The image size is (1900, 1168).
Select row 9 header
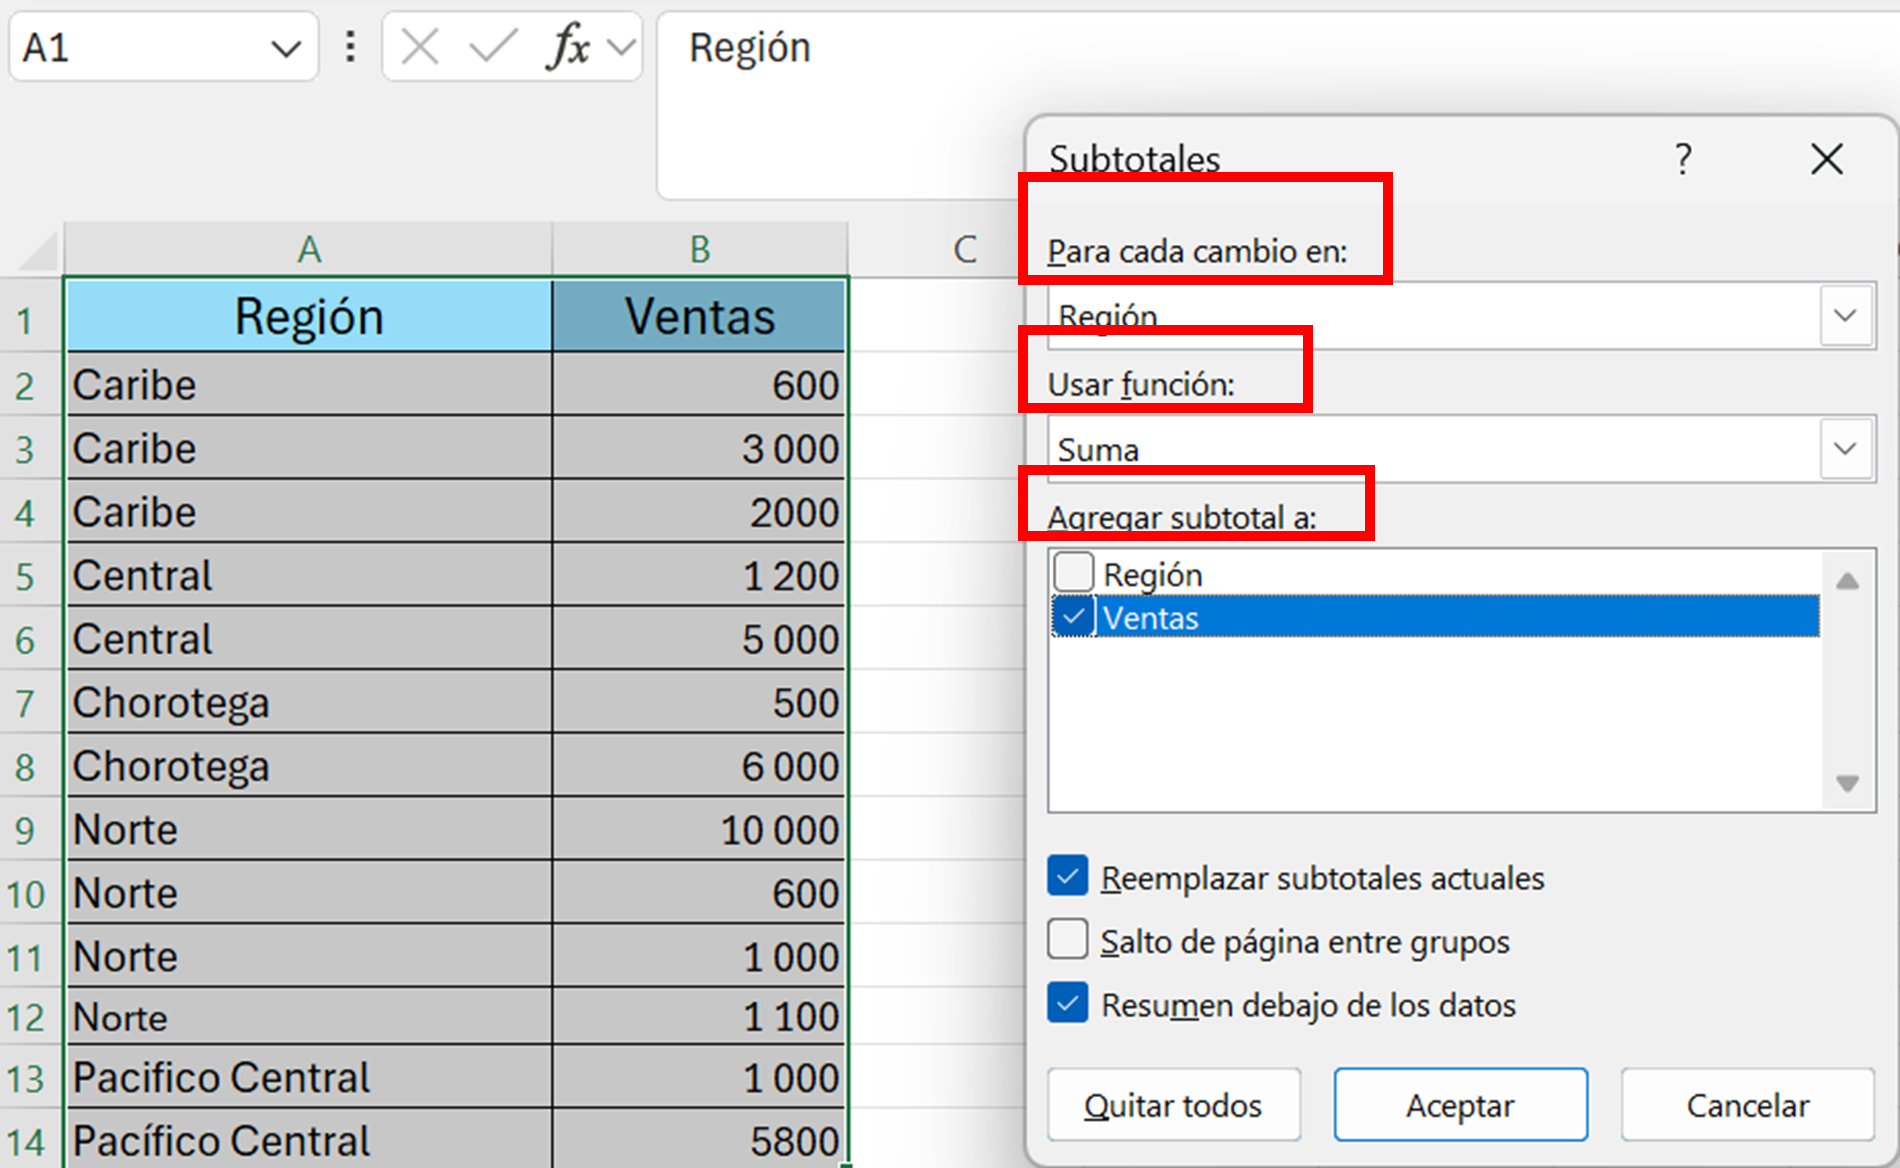click(26, 830)
